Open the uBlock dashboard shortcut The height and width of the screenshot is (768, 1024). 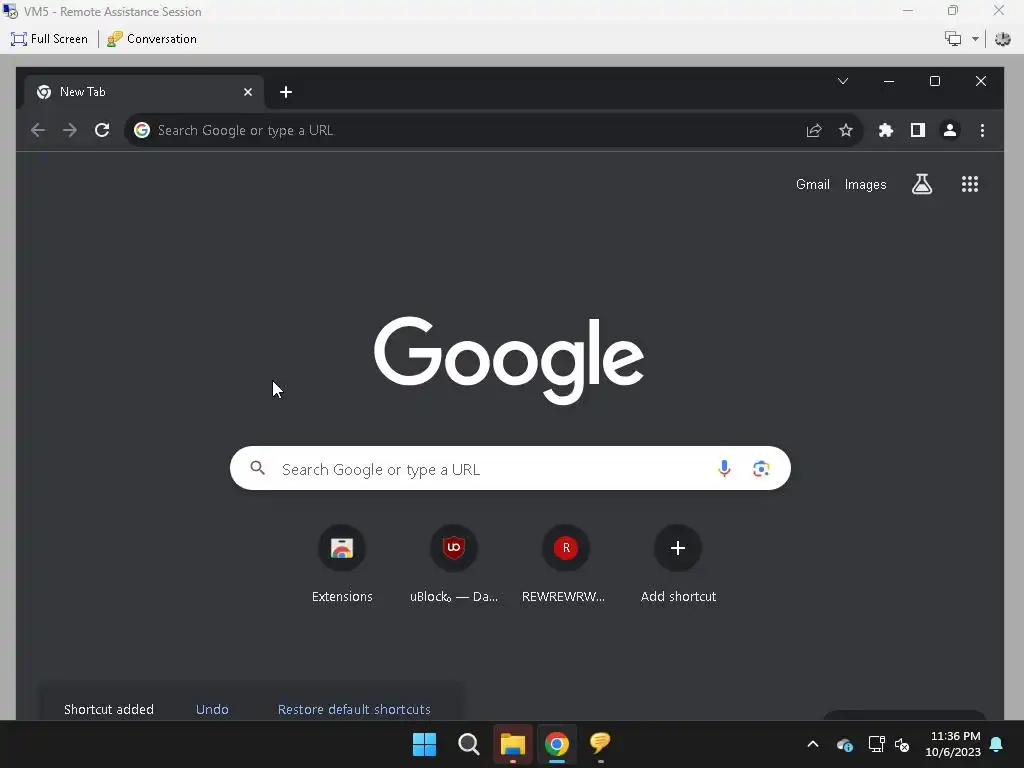coord(454,566)
